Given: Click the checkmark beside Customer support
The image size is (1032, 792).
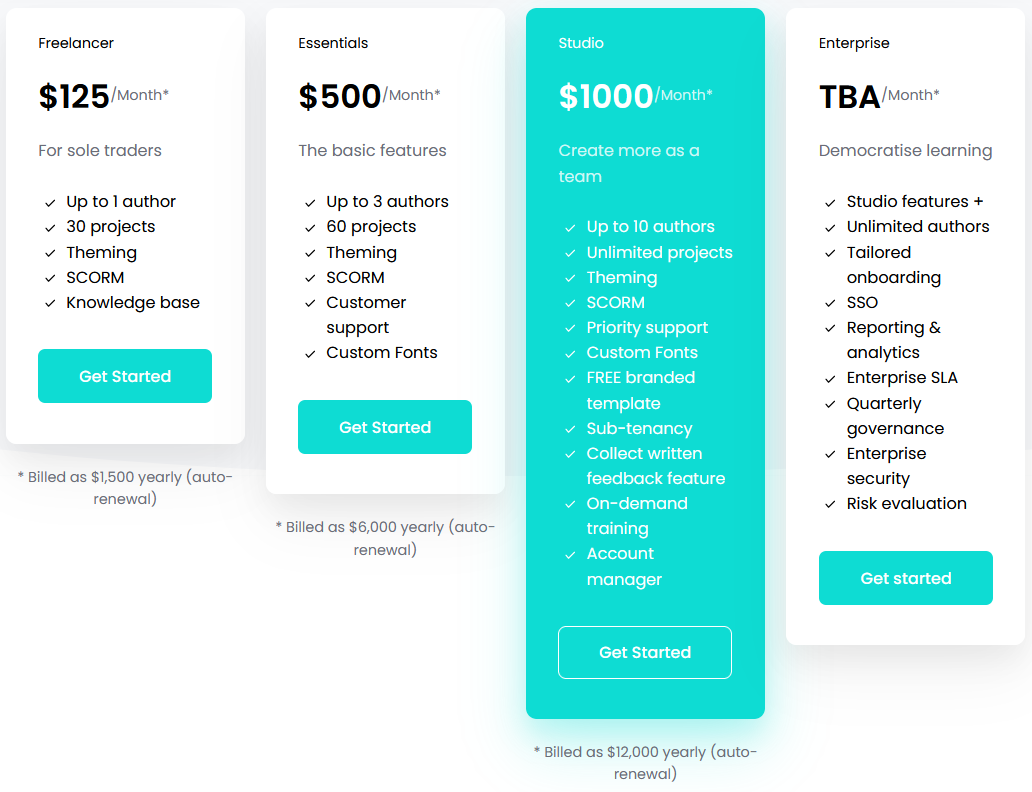Looking at the screenshot, I should [310, 302].
